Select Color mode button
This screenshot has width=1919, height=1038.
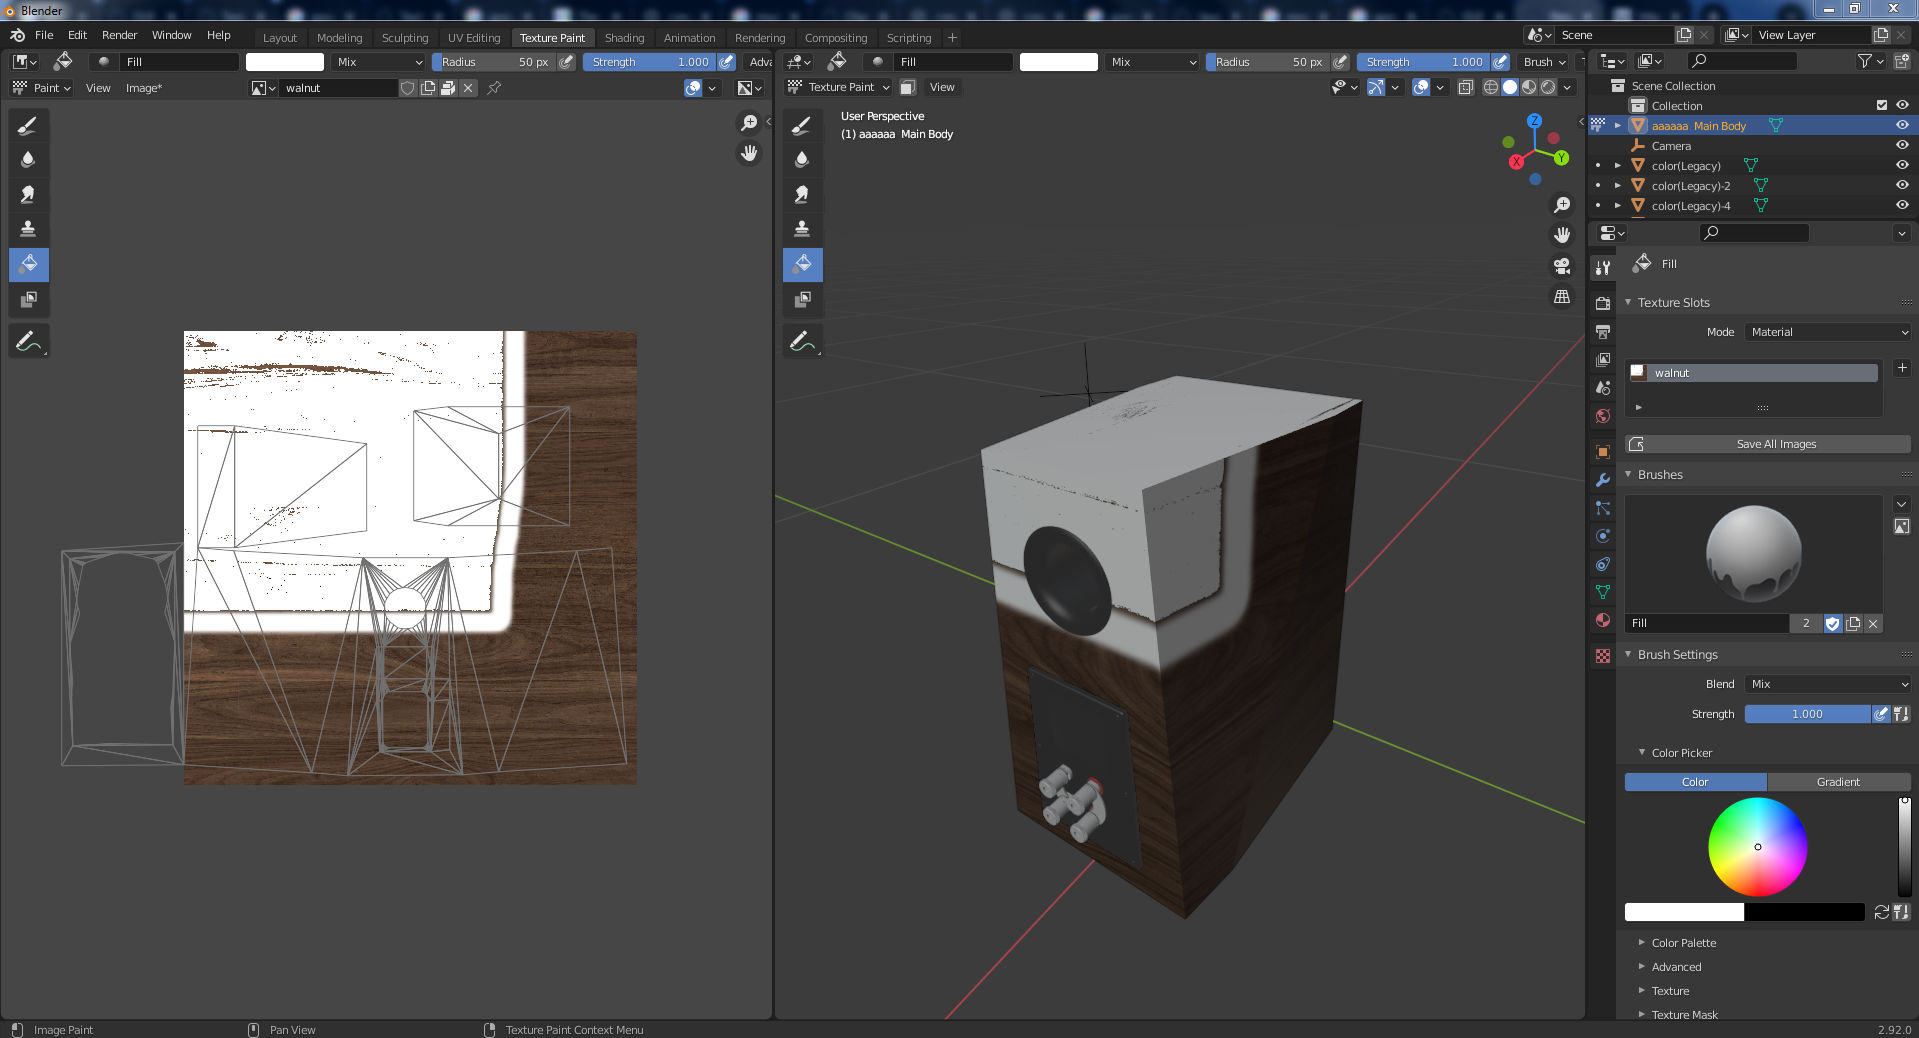click(1695, 782)
